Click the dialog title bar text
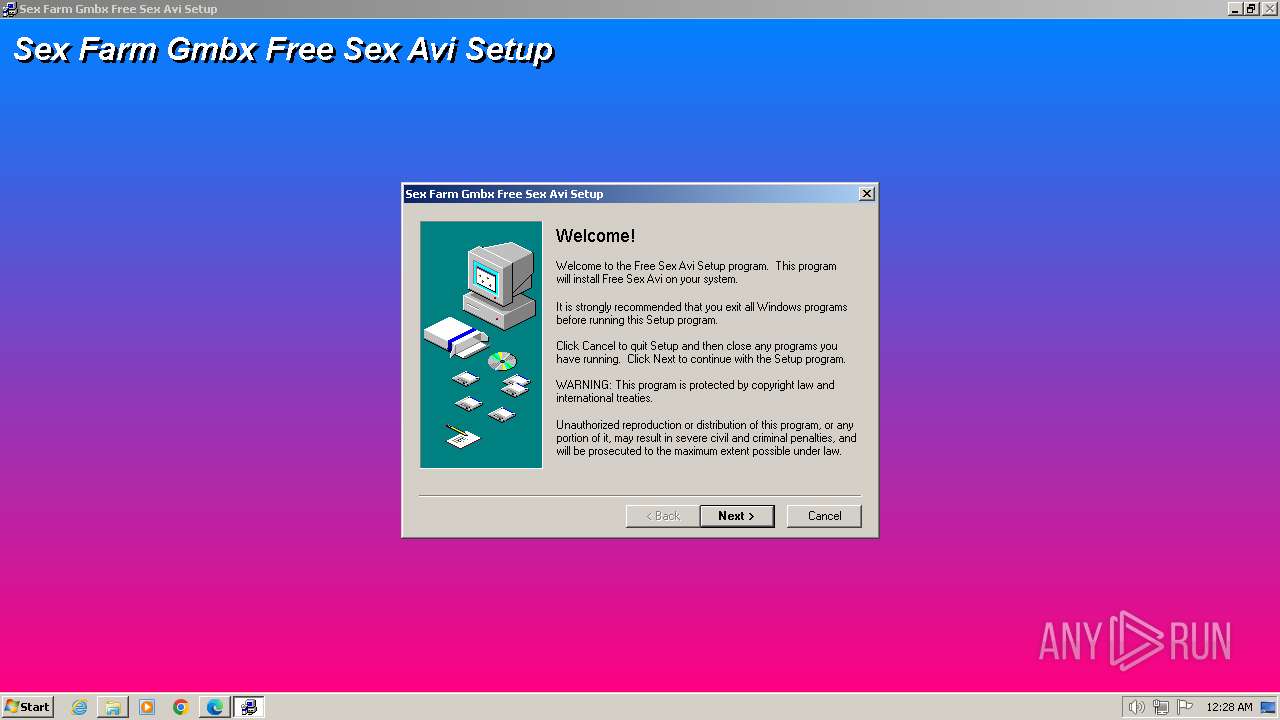Image resolution: width=1280 pixels, height=720 pixels. click(x=504, y=194)
